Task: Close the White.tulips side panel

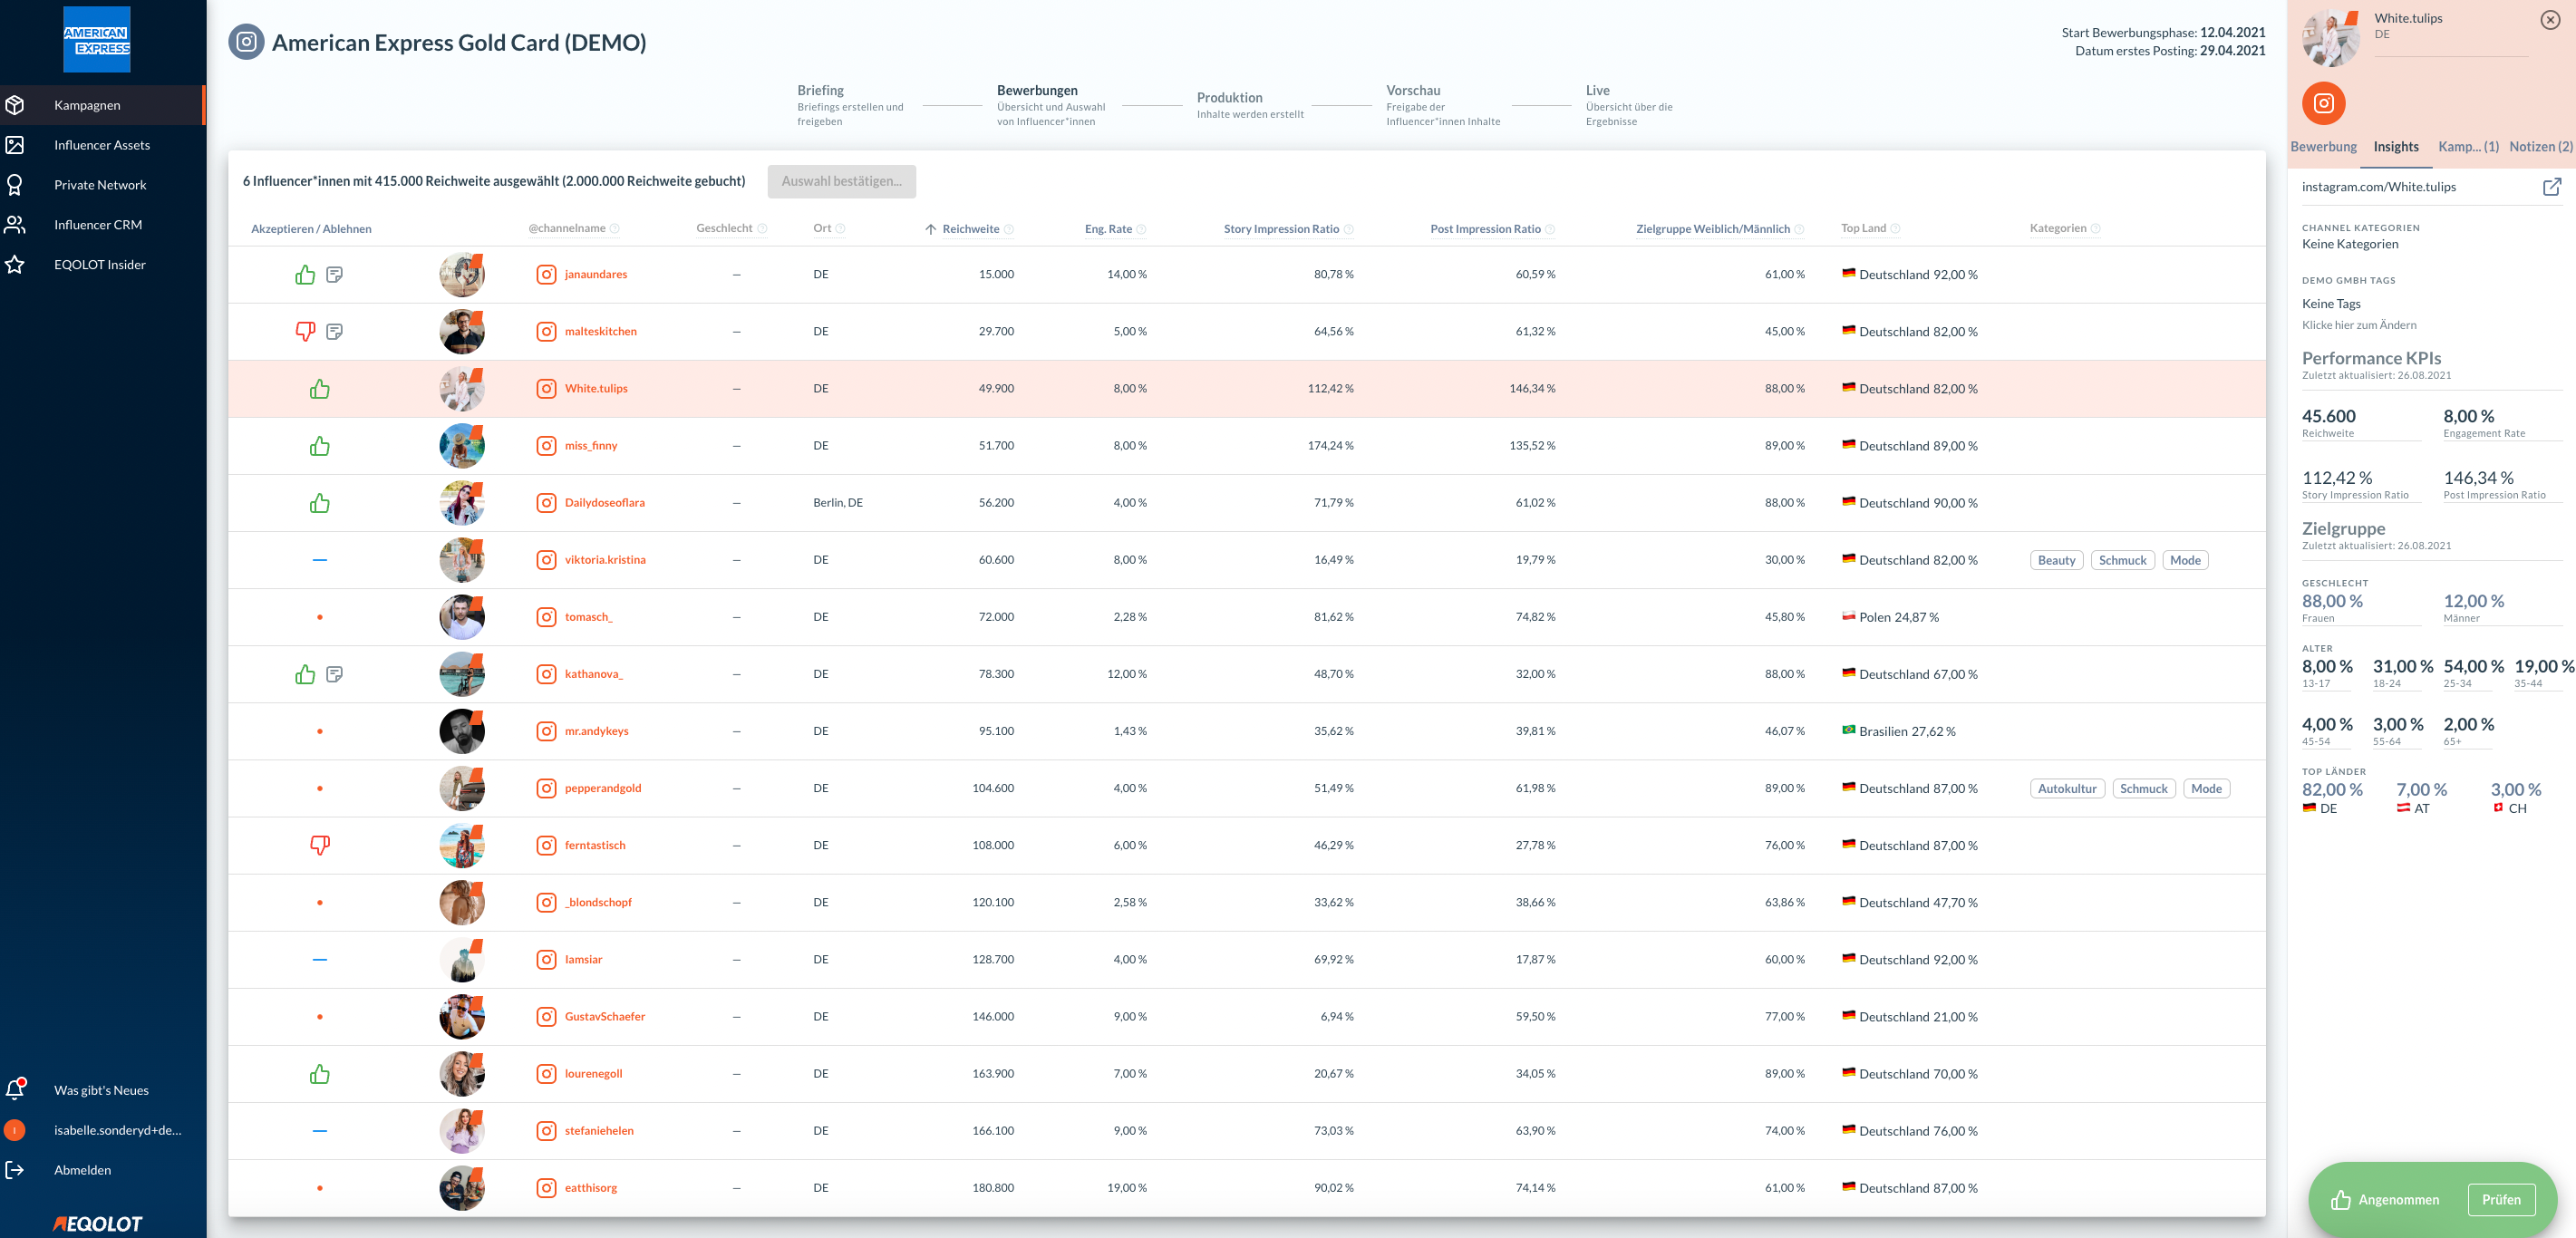Action: [x=2550, y=20]
